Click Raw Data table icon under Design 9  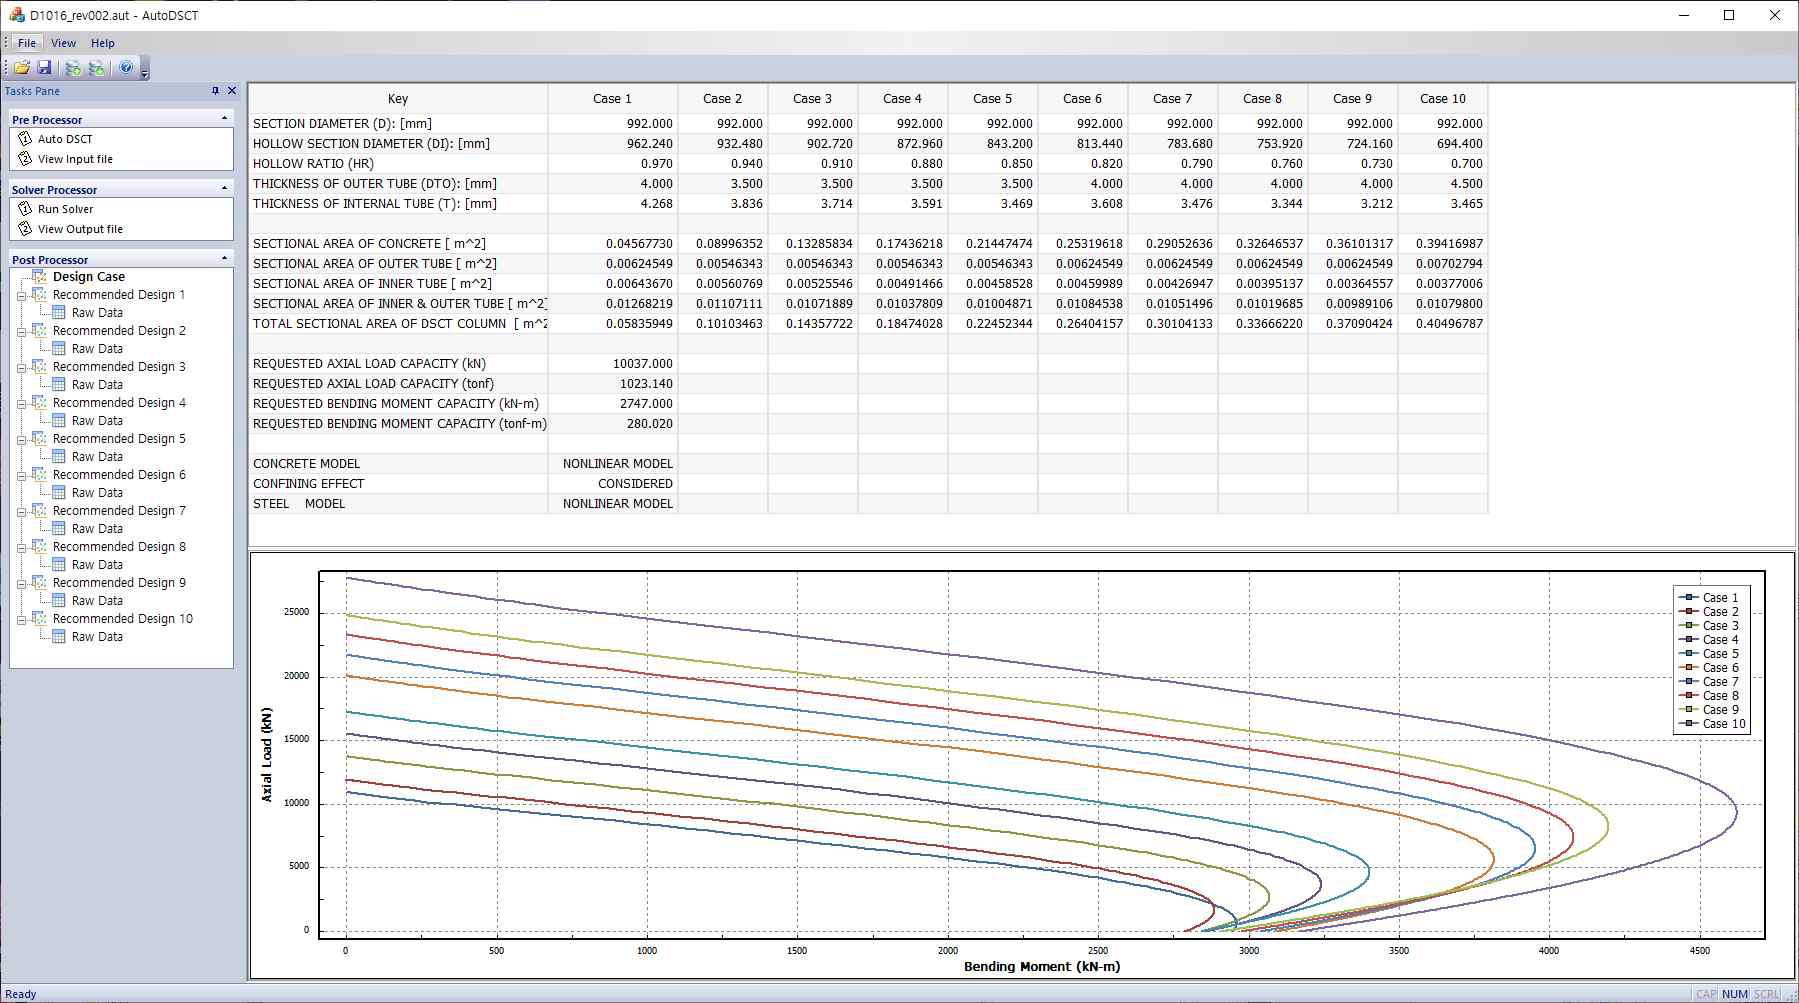tap(59, 601)
